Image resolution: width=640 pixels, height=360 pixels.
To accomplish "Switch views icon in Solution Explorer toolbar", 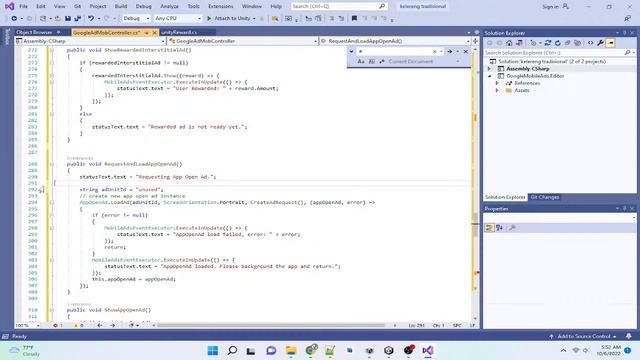I will 519,43.
